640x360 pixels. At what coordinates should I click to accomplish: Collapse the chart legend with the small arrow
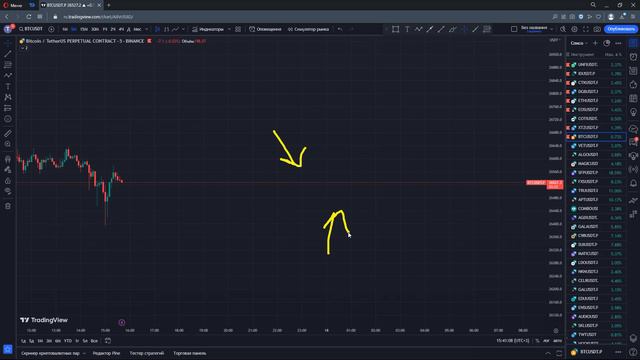coord(22,48)
